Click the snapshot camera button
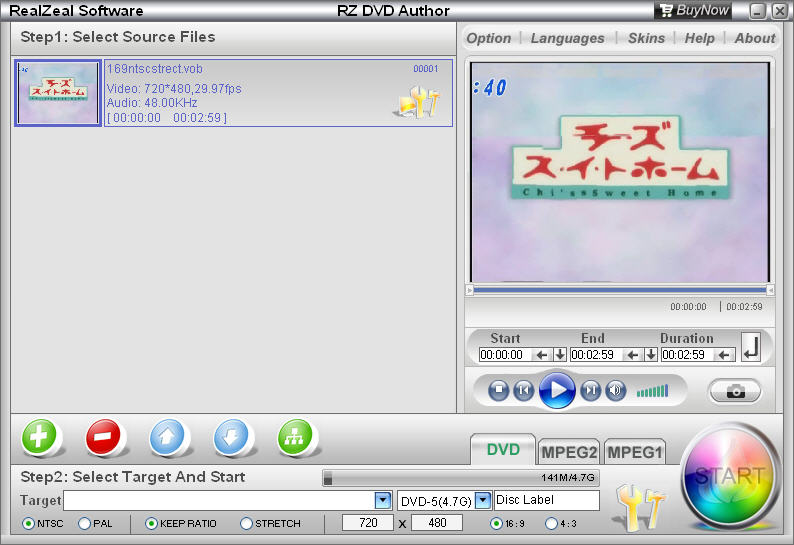Viewport: 794px width, 545px height. click(x=735, y=391)
